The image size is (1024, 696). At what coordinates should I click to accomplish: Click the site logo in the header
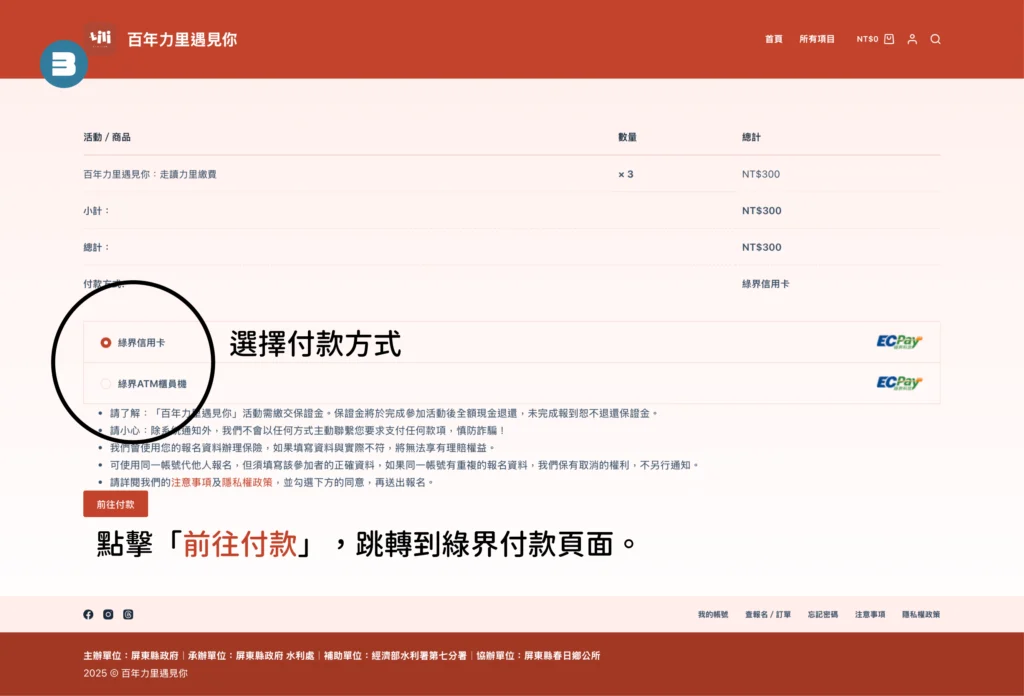[100, 39]
